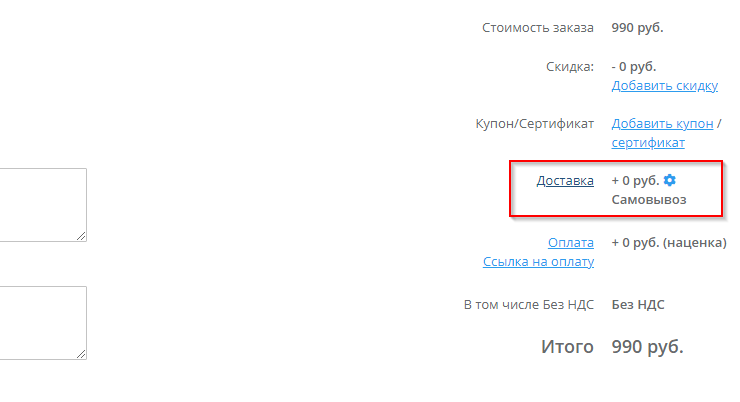Click the lower text area resize handle
Screen dimensions: 740x402
[81, 354]
